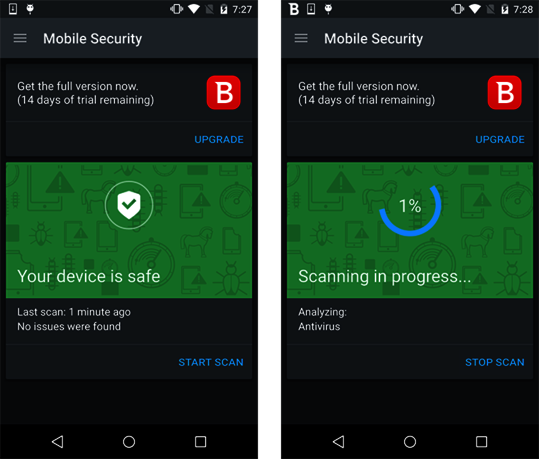Open hamburger menu on left phone screen

pos(20,38)
